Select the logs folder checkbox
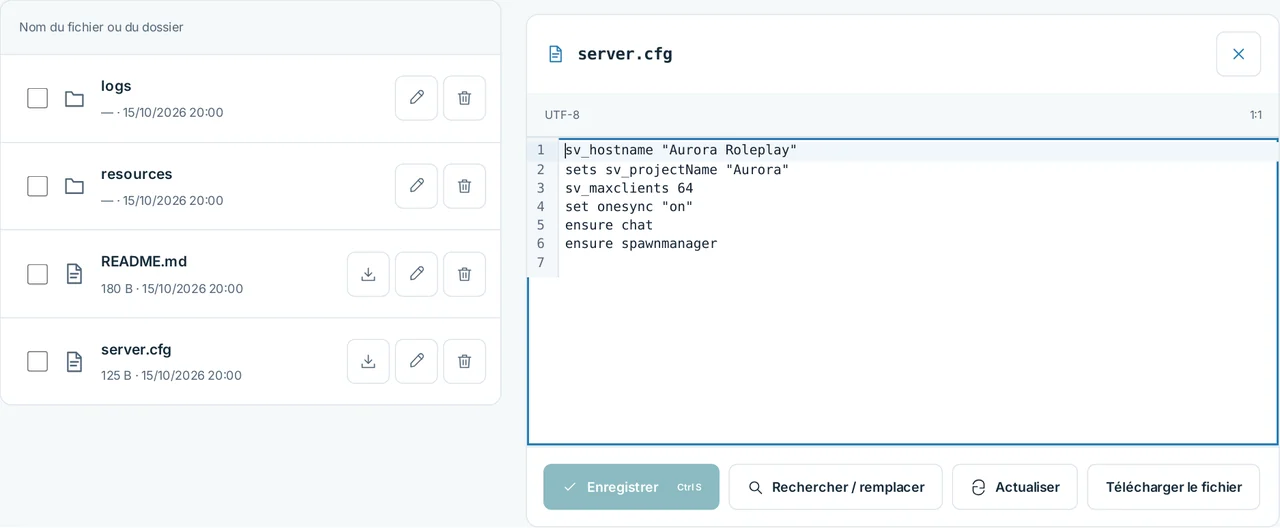The image size is (1280, 528). pos(37,98)
